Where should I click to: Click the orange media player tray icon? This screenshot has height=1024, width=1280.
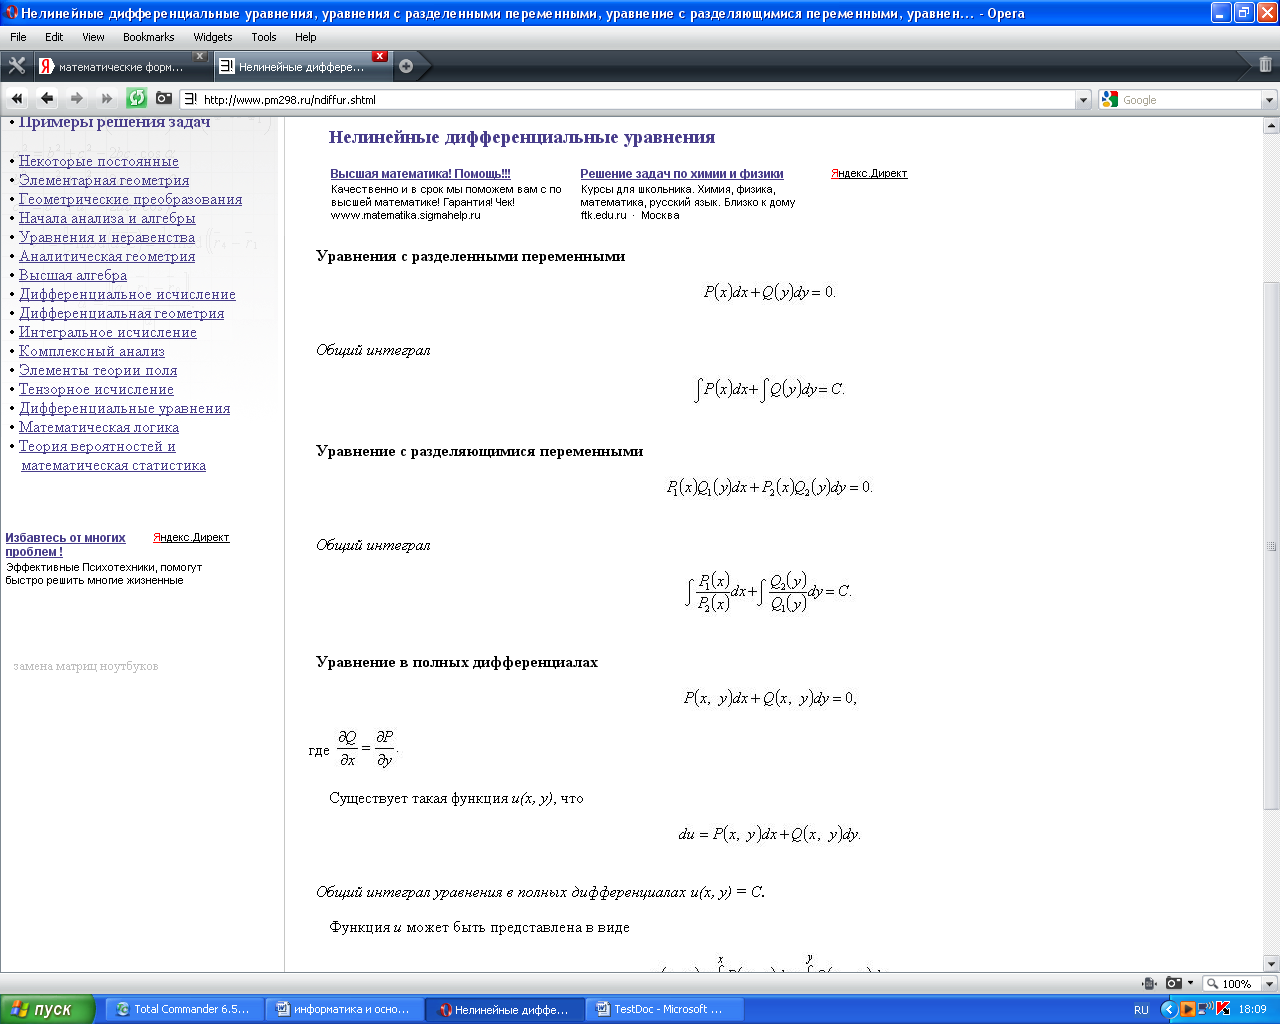click(1187, 1009)
